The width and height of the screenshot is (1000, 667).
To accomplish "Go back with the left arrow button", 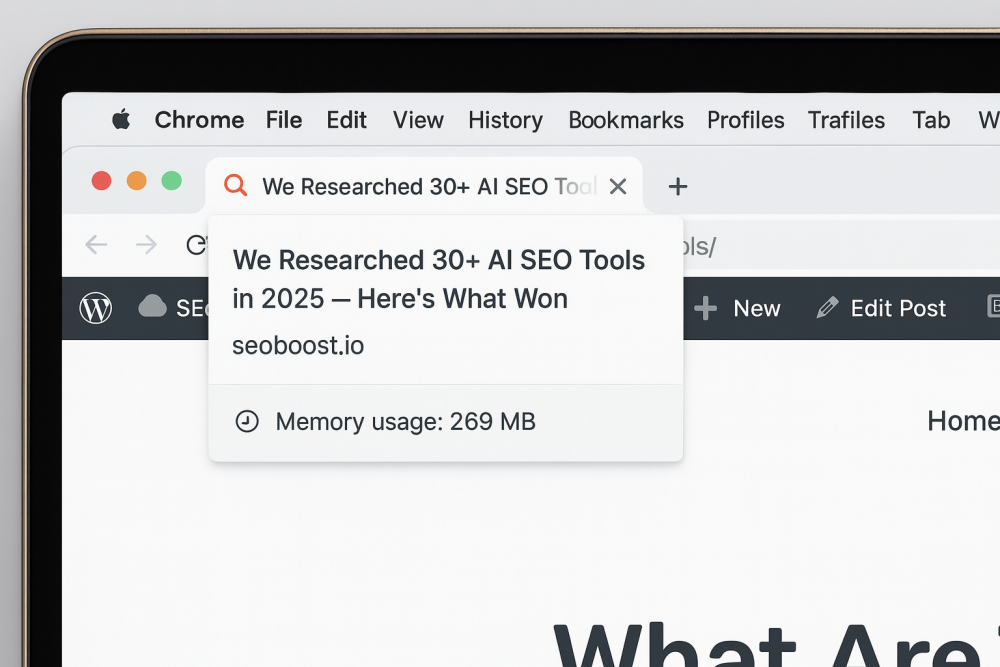I will tap(96, 244).
